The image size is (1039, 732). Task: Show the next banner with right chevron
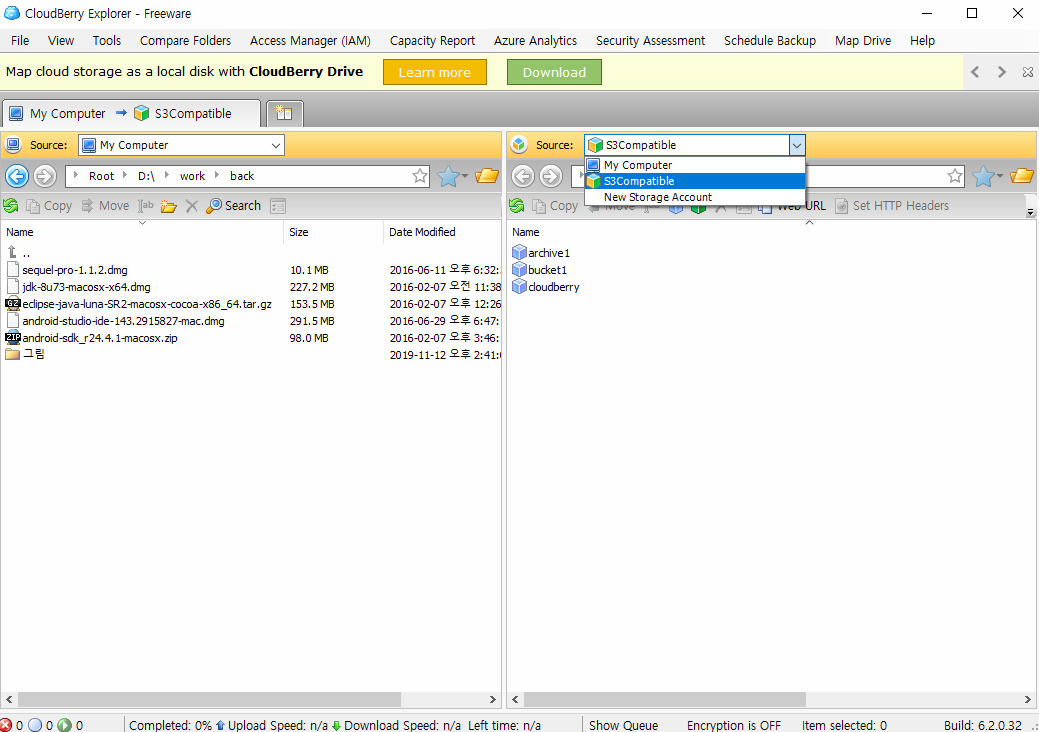pos(1001,72)
